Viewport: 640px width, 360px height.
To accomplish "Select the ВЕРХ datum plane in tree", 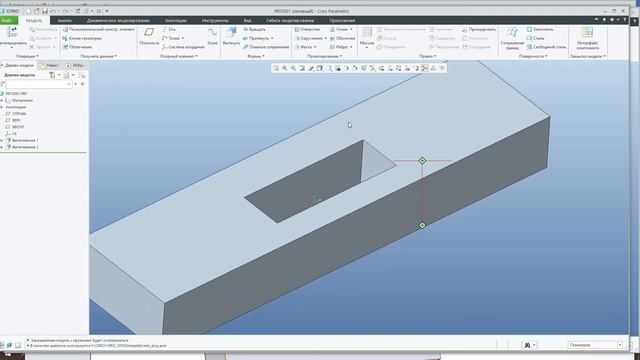I will tap(13, 120).
